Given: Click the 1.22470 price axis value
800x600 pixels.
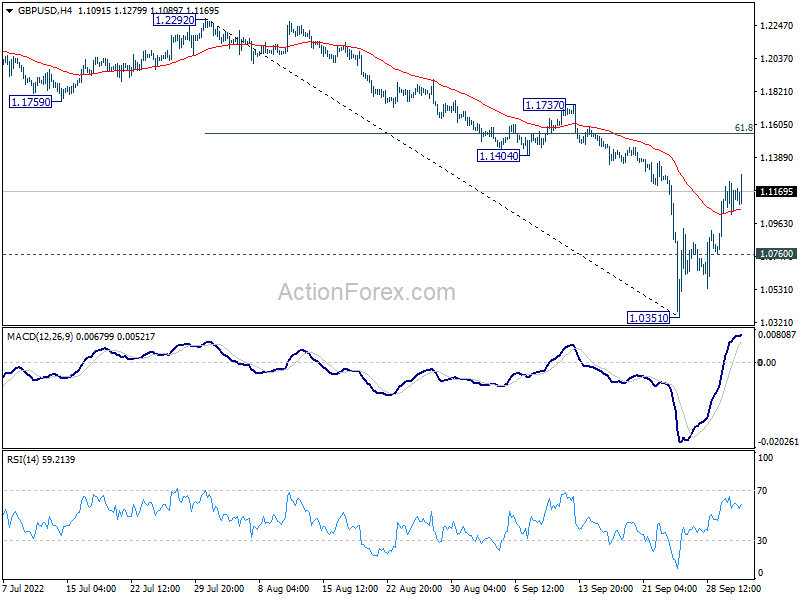Looking at the screenshot, I should click(x=777, y=26).
